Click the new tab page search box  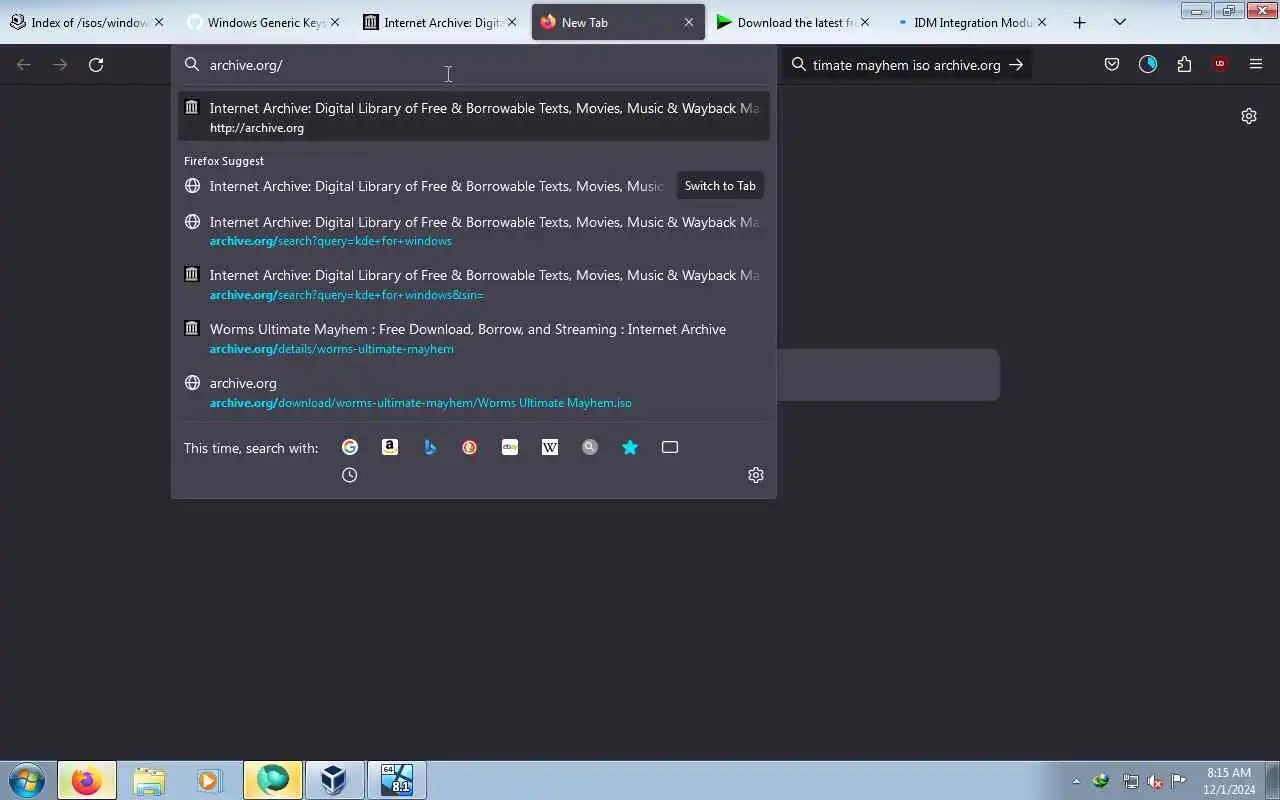tap(888, 375)
